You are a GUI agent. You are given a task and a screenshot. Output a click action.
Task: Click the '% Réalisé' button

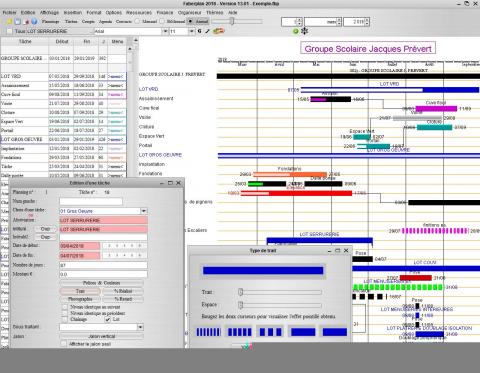[123, 291]
